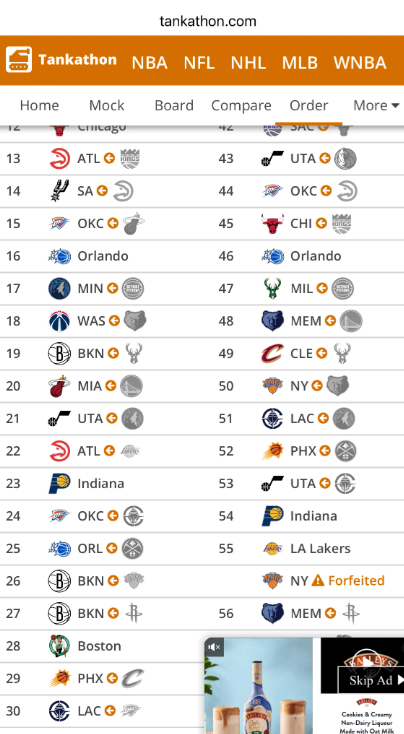Expand the More menu
The width and height of the screenshot is (404, 734).
click(x=376, y=105)
